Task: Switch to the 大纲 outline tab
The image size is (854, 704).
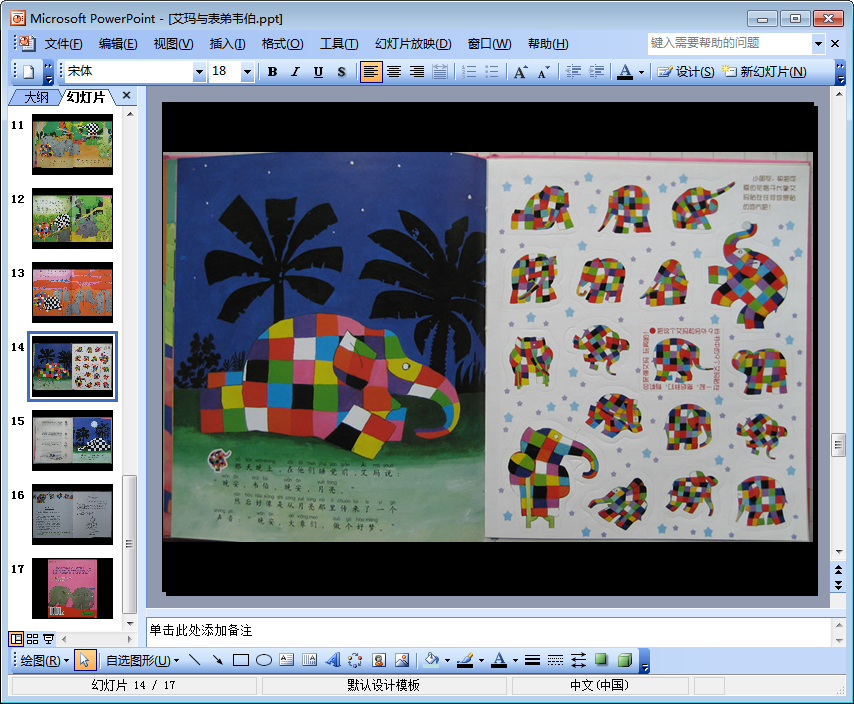Action: [36, 97]
